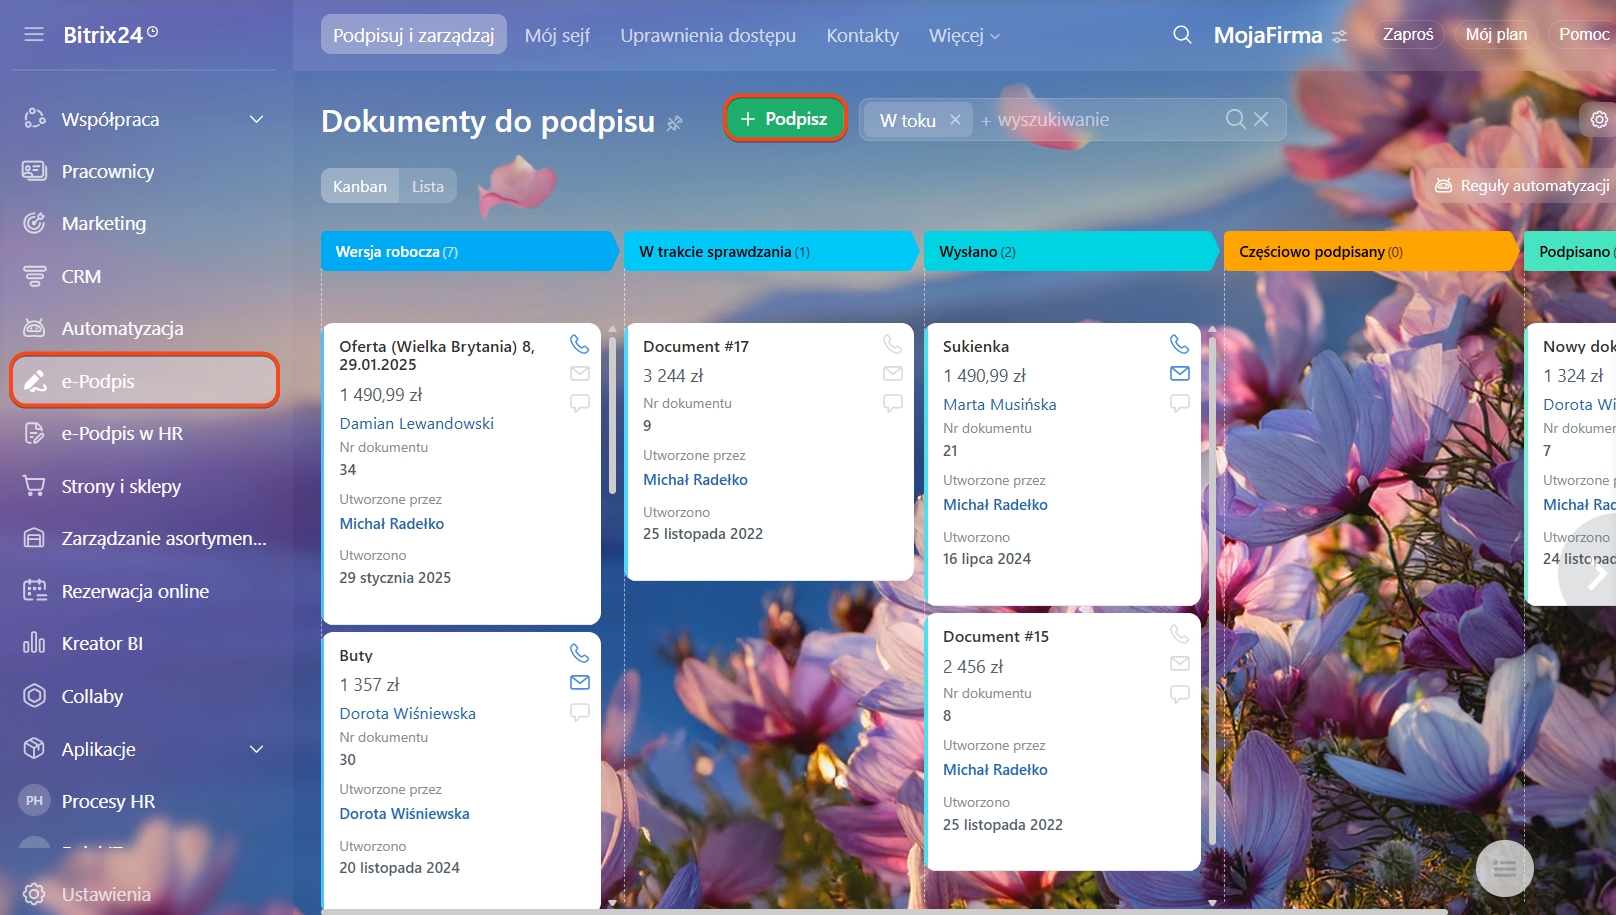Open Kreator BI from the sidebar

102,643
